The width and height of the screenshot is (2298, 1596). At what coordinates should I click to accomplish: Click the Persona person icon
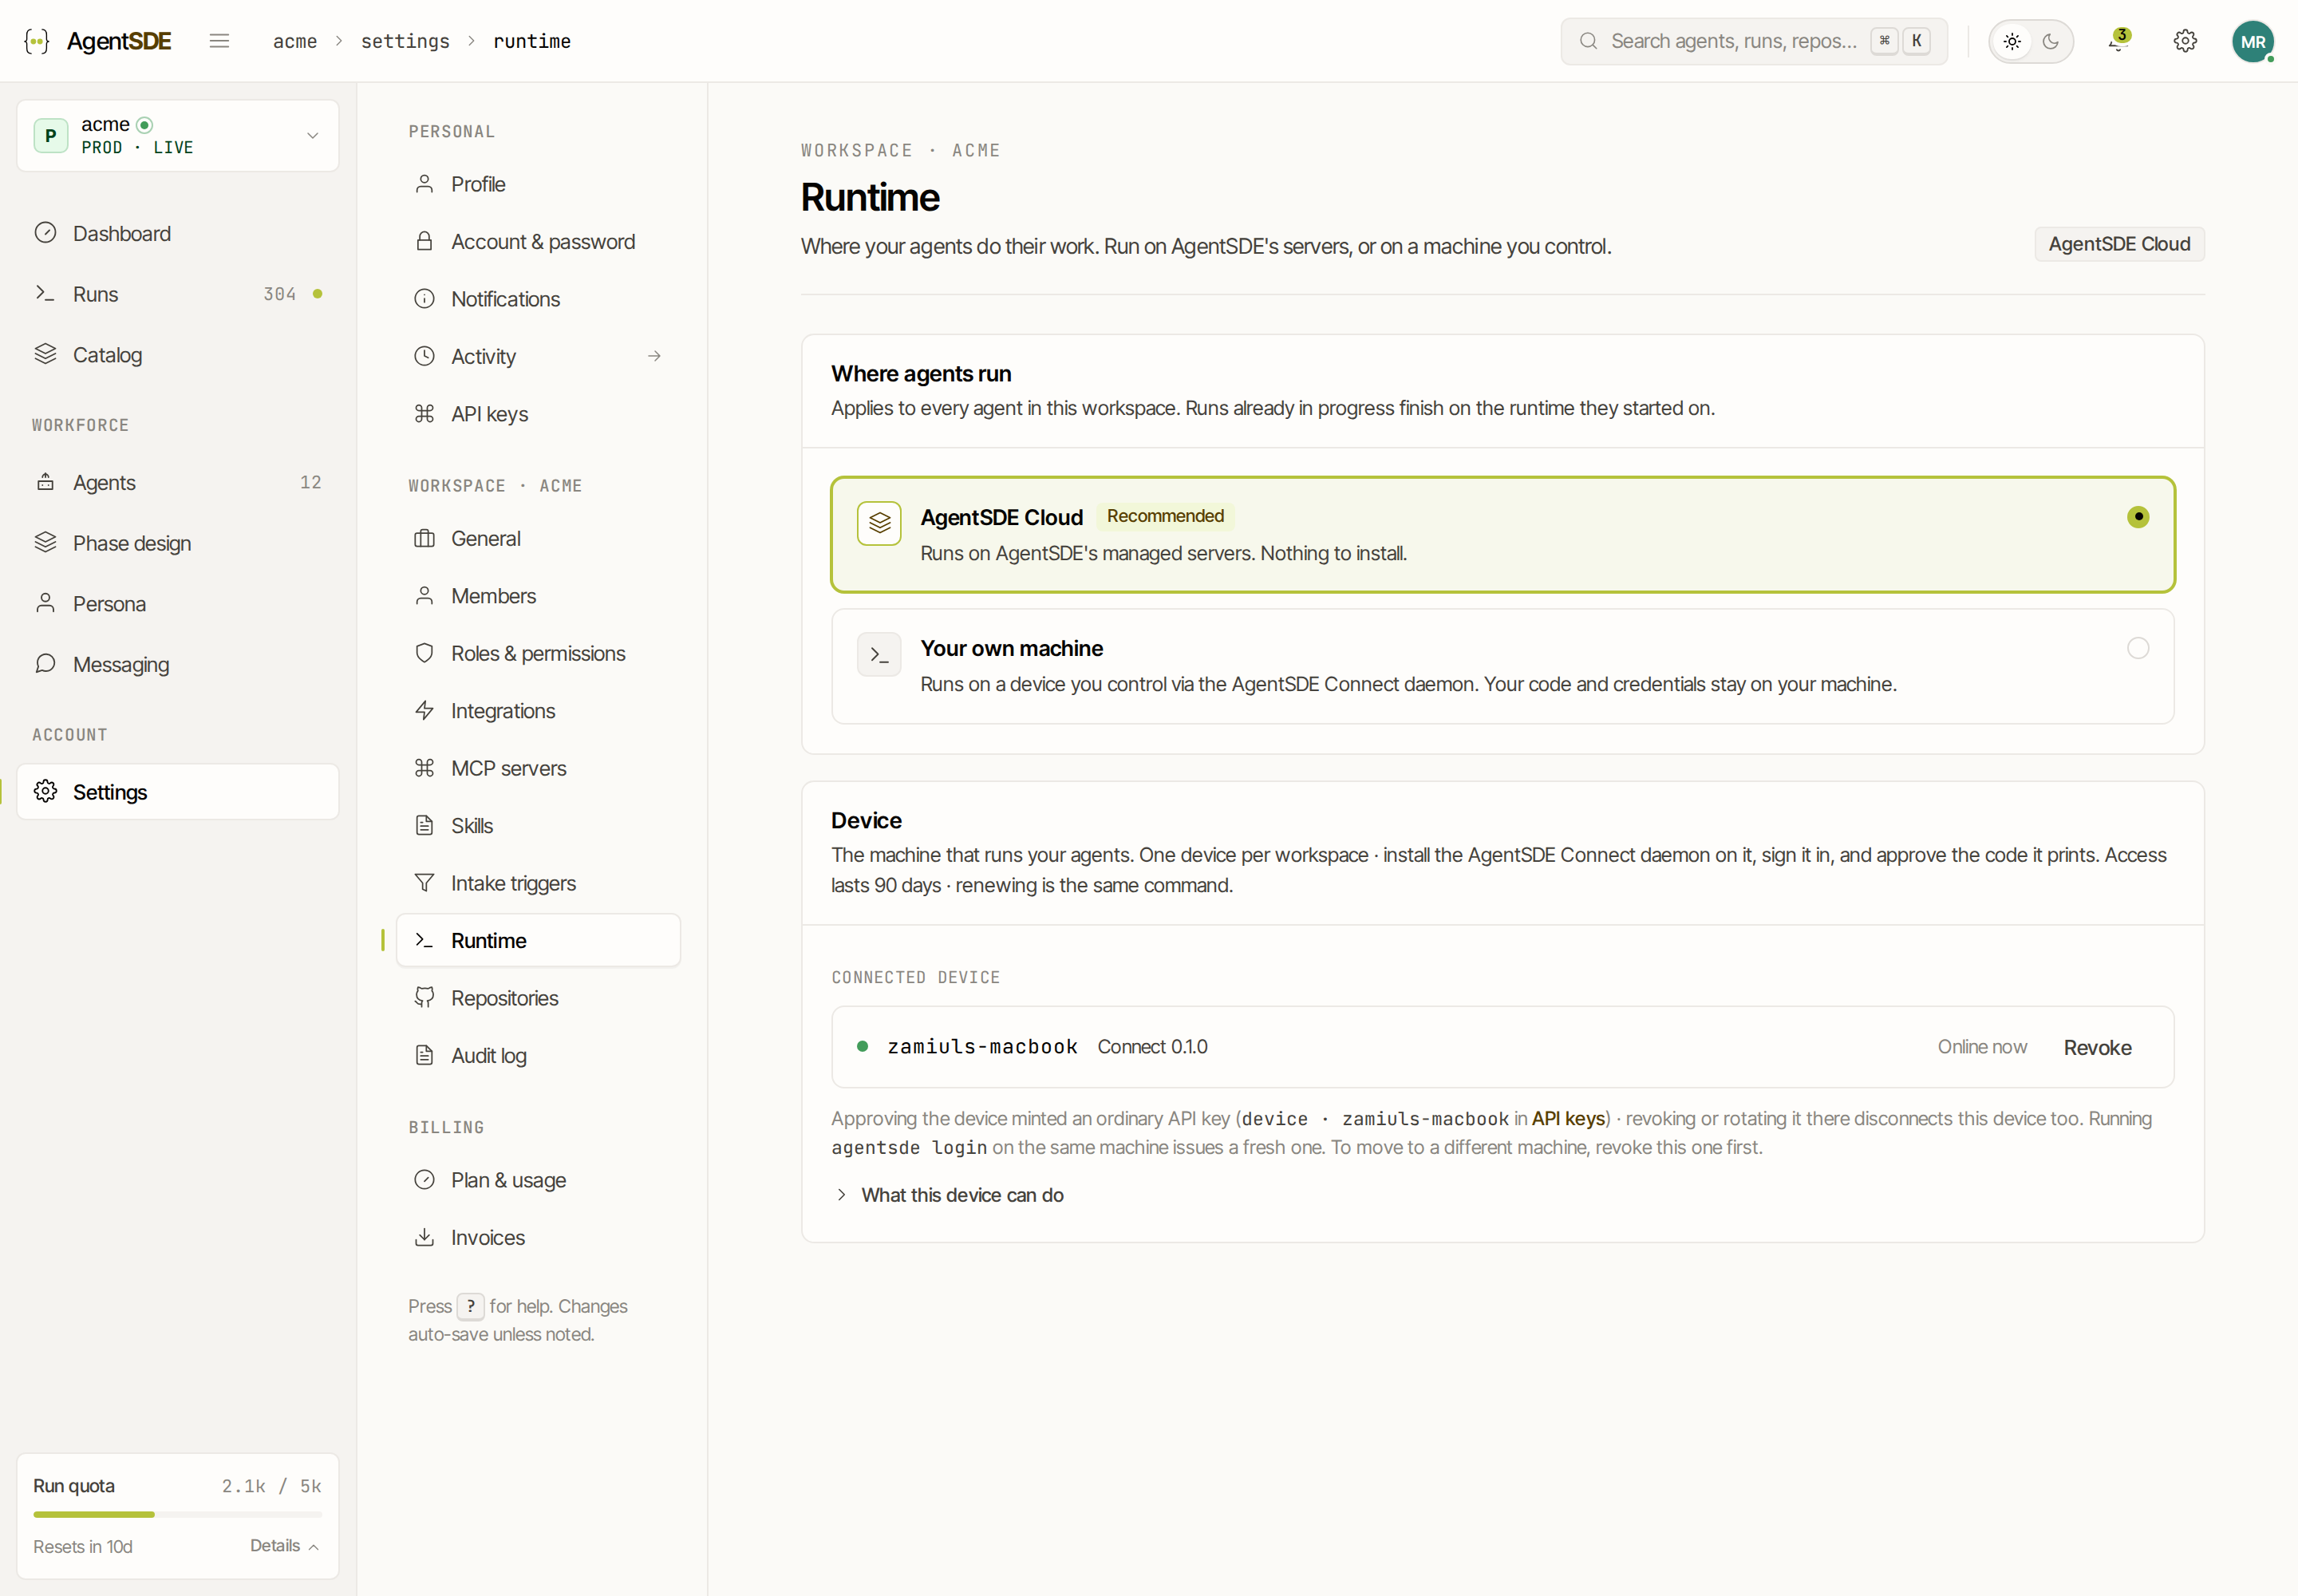click(x=46, y=603)
